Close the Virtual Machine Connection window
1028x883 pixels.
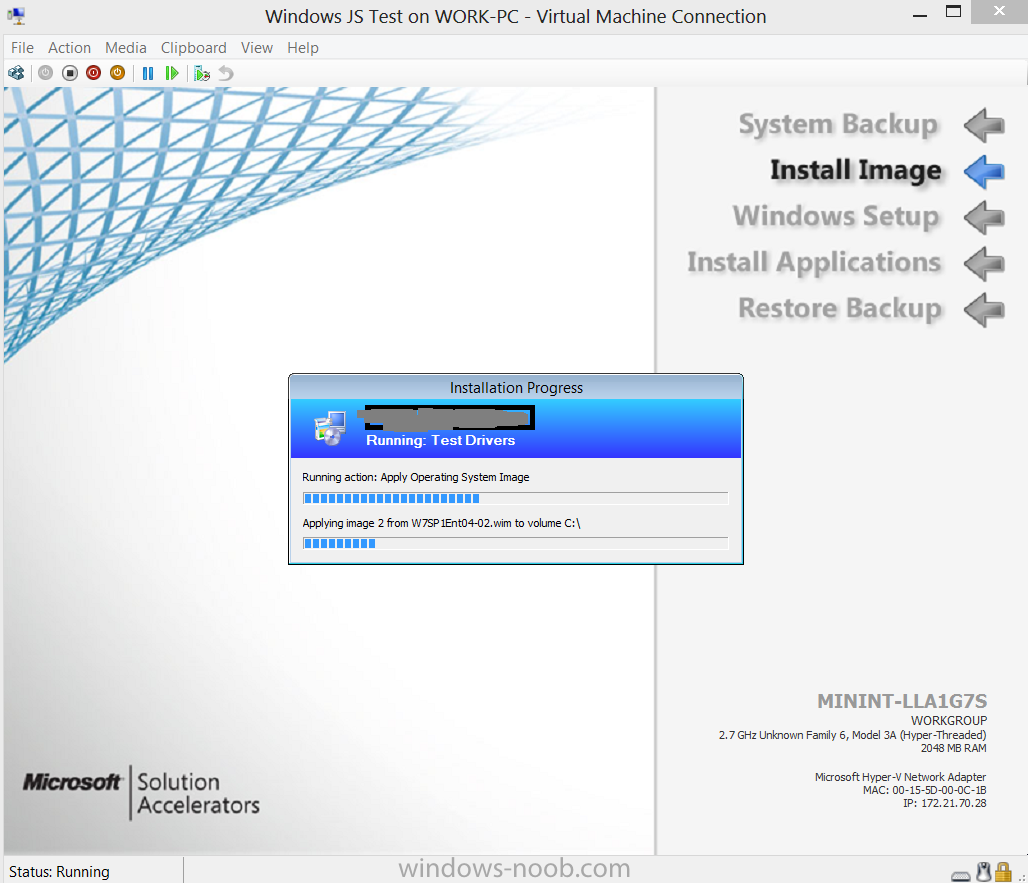pos(999,12)
